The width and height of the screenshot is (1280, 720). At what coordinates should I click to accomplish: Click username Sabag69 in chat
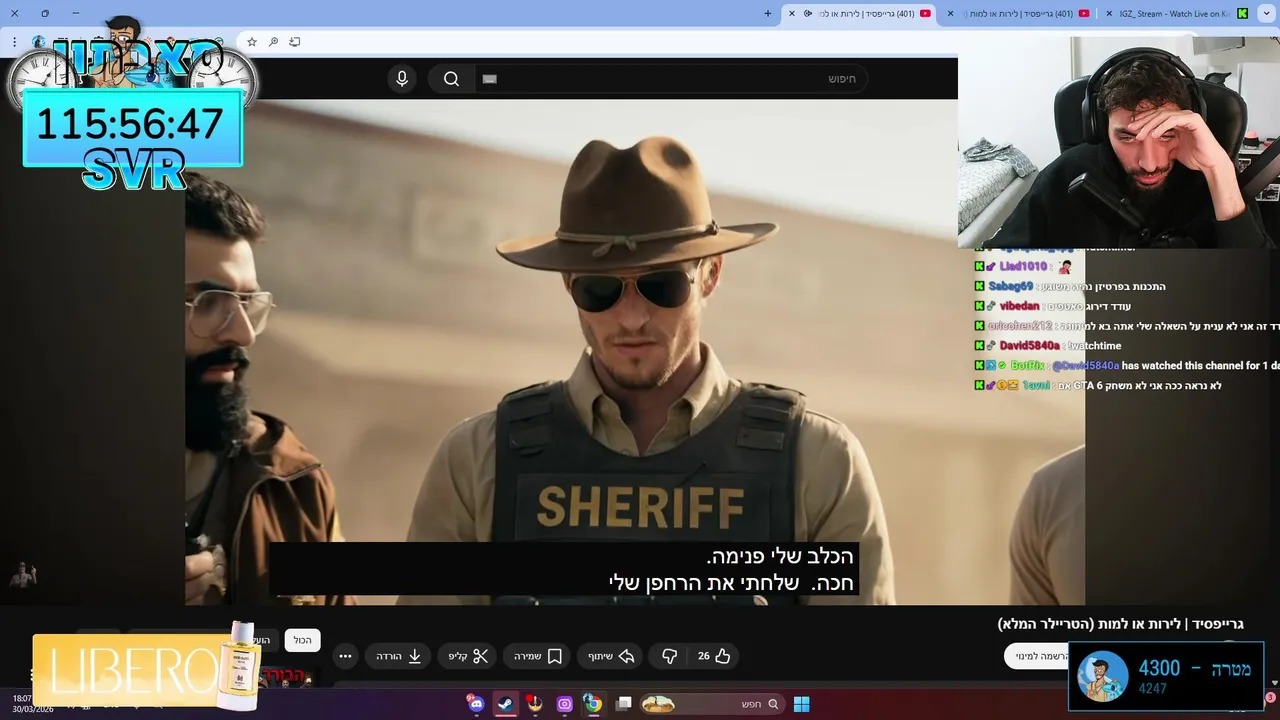tap(1011, 286)
